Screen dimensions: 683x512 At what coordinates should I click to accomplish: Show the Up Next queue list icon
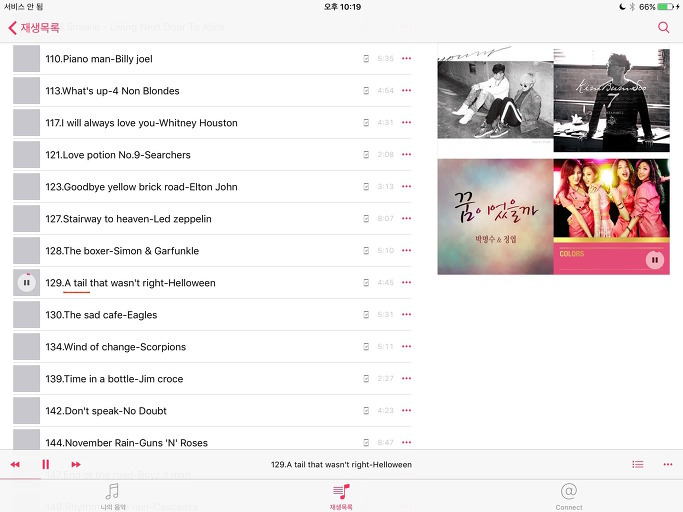click(x=638, y=465)
